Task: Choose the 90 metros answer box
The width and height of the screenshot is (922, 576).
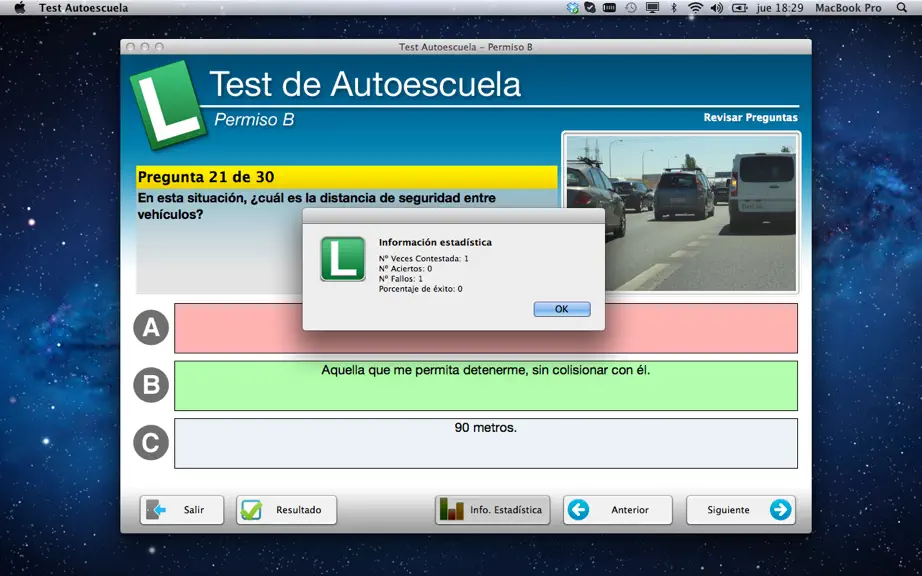Action: [x=486, y=443]
